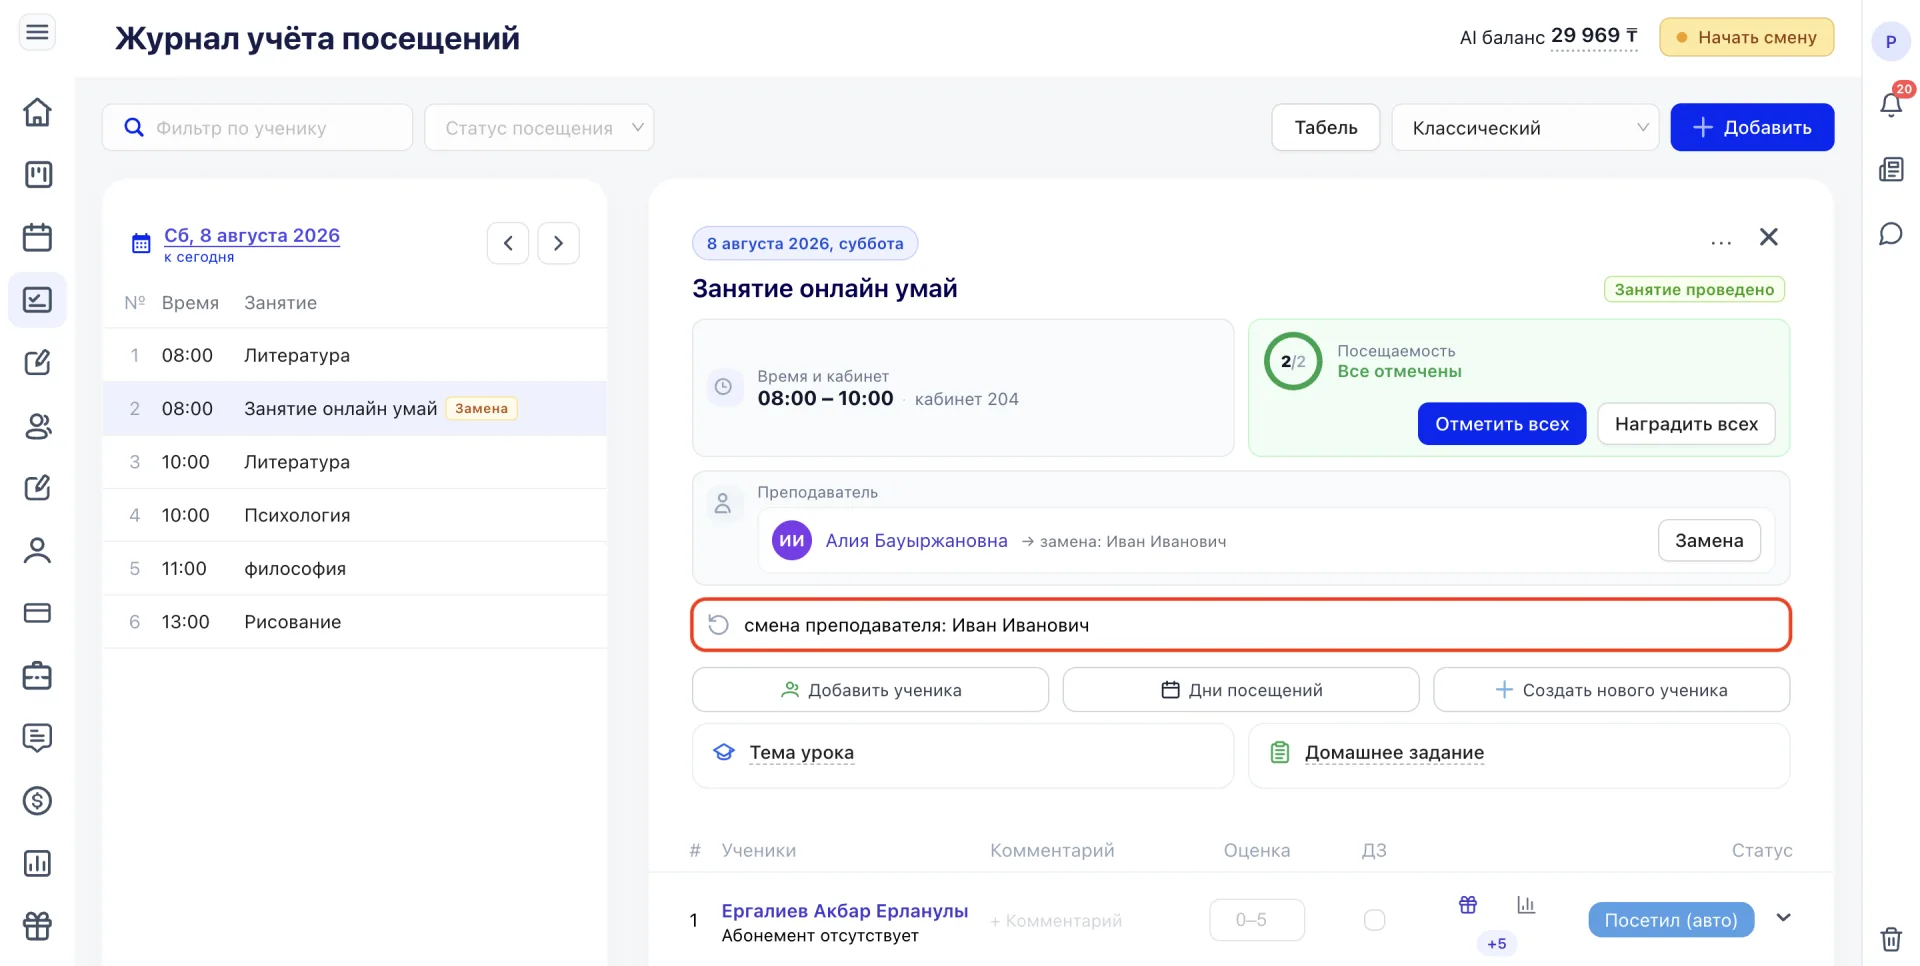The width and height of the screenshot is (1920, 966).
Task: Select the Рисование lesson row
Action: pyautogui.click(x=355, y=622)
